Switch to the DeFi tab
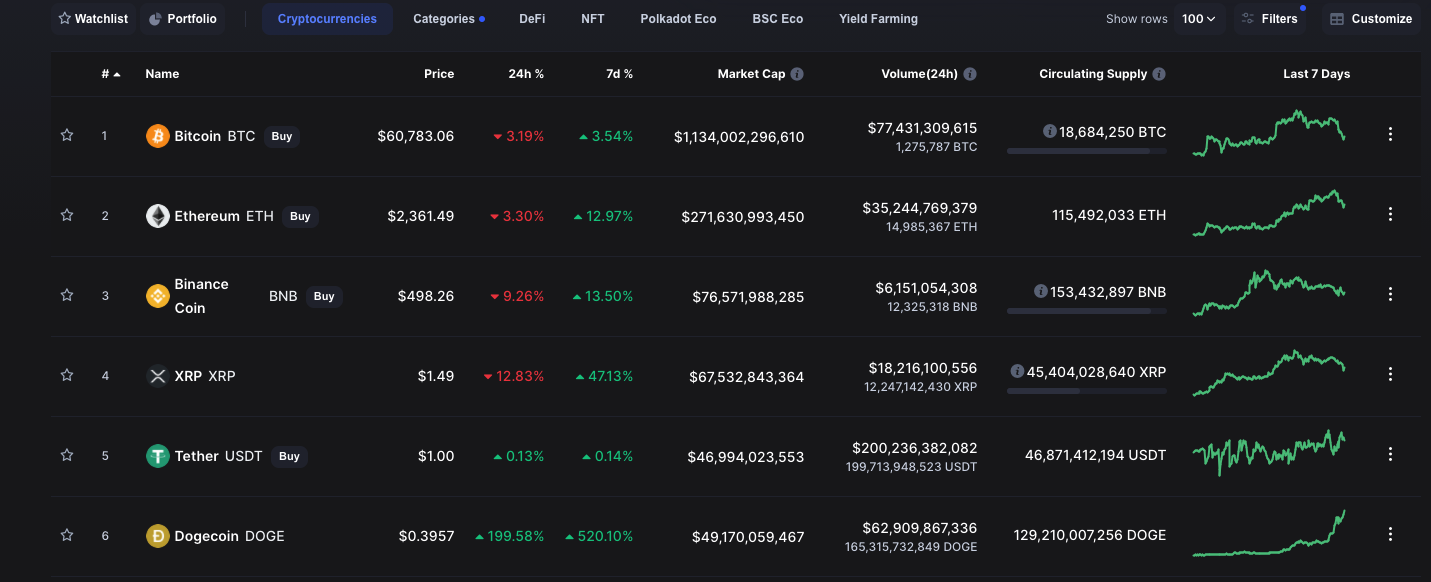Viewport: 1431px width, 582px height. 532,19
